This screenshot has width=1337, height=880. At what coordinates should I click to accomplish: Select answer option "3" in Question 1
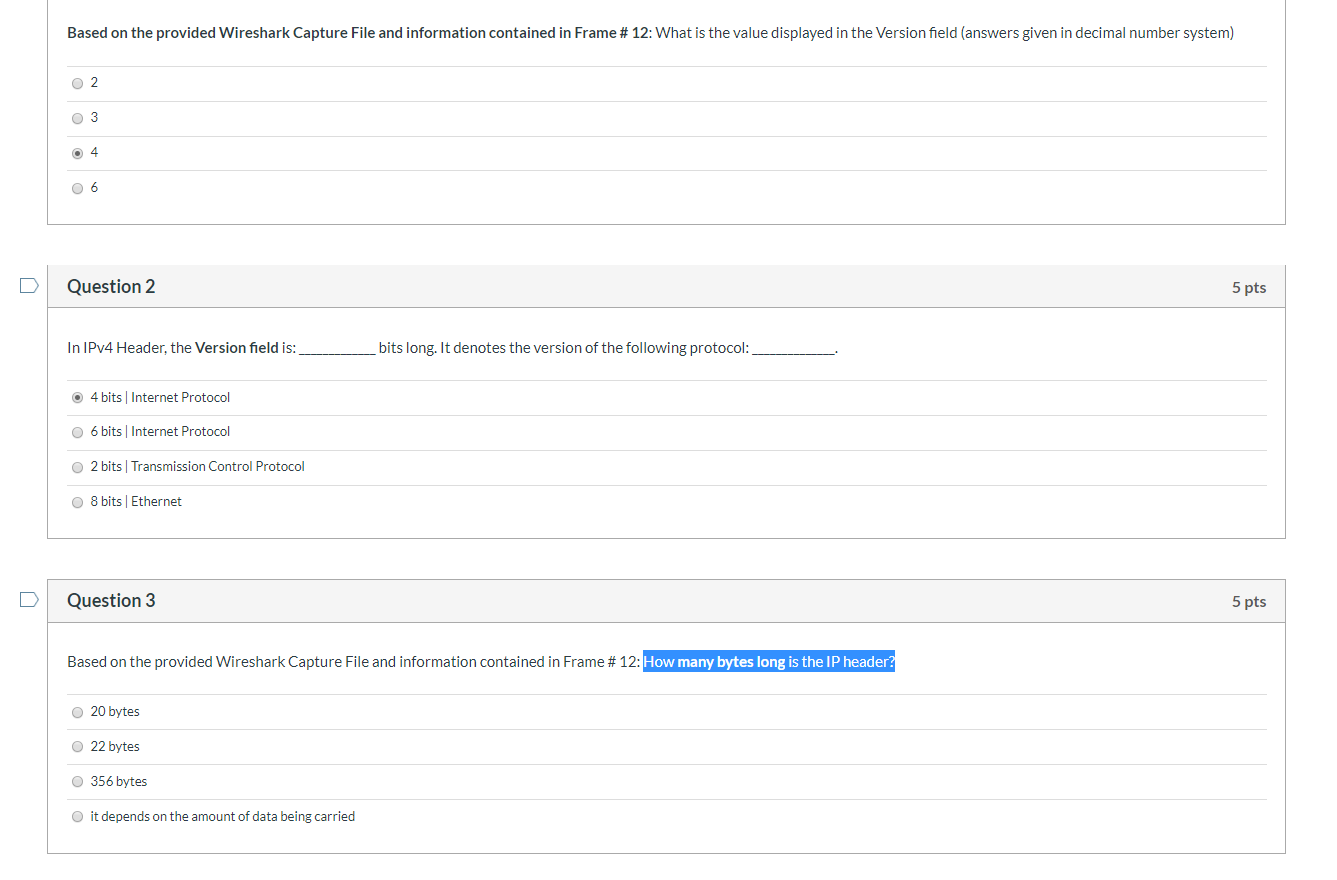(77, 118)
